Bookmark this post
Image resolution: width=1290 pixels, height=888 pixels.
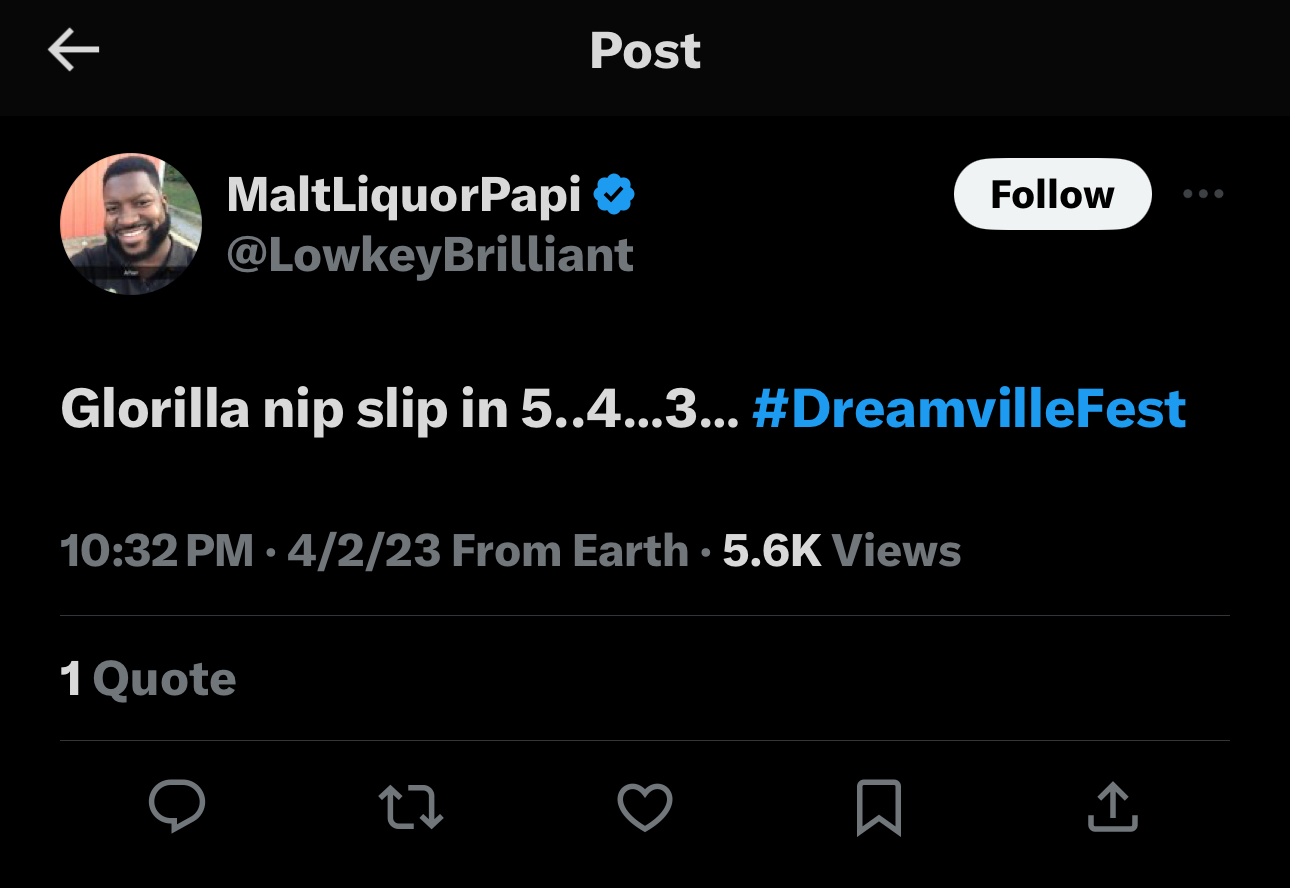click(879, 807)
